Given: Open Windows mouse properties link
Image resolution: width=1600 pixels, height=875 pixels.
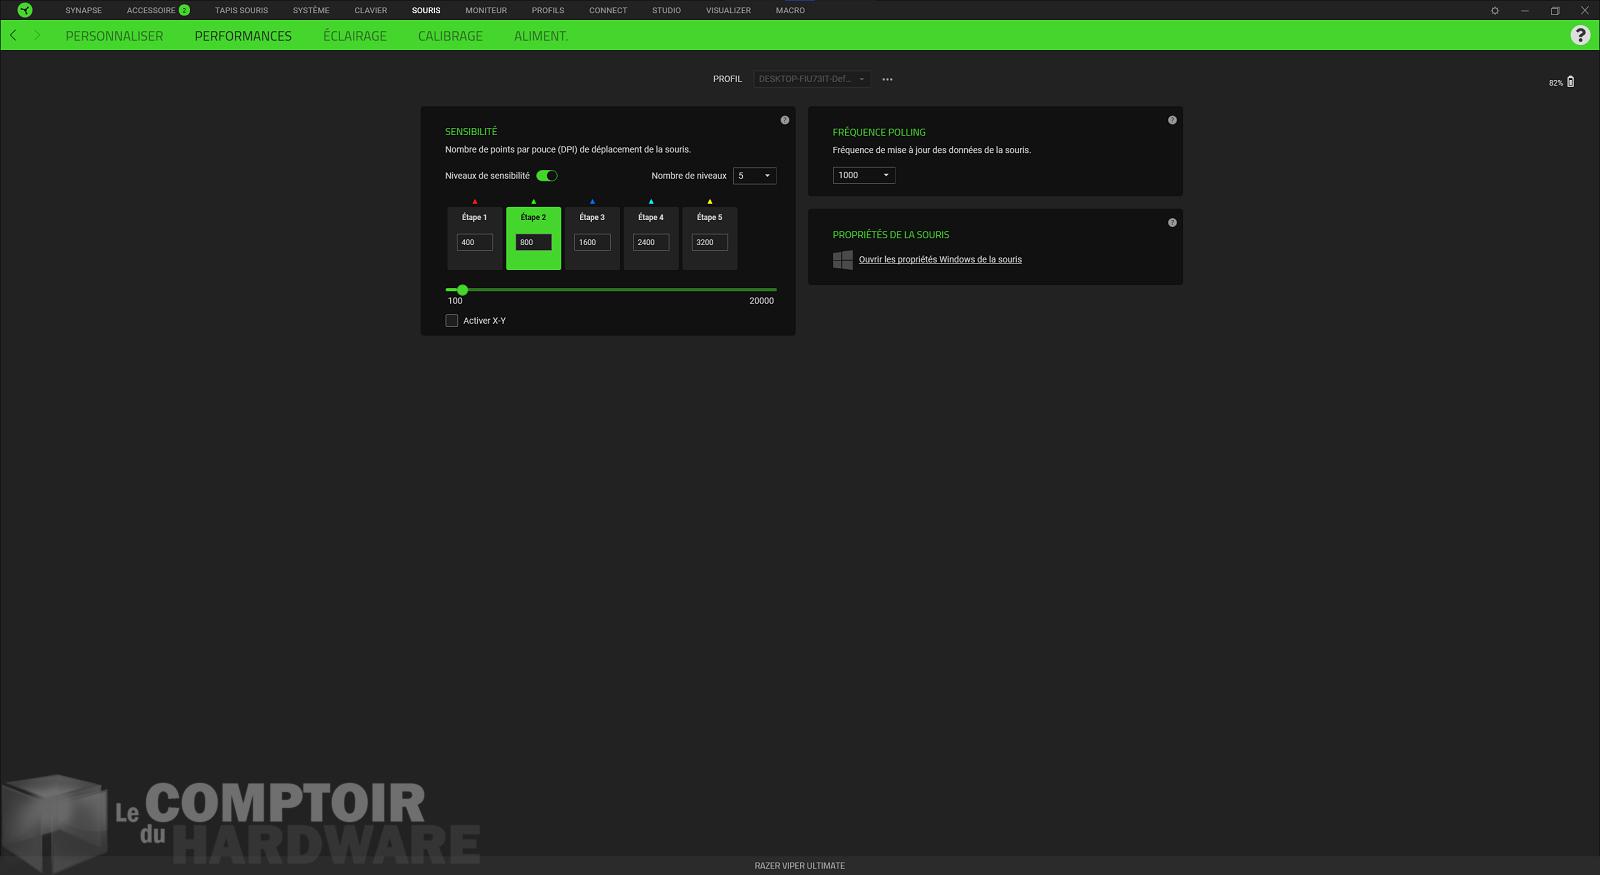Looking at the screenshot, I should click(x=940, y=259).
